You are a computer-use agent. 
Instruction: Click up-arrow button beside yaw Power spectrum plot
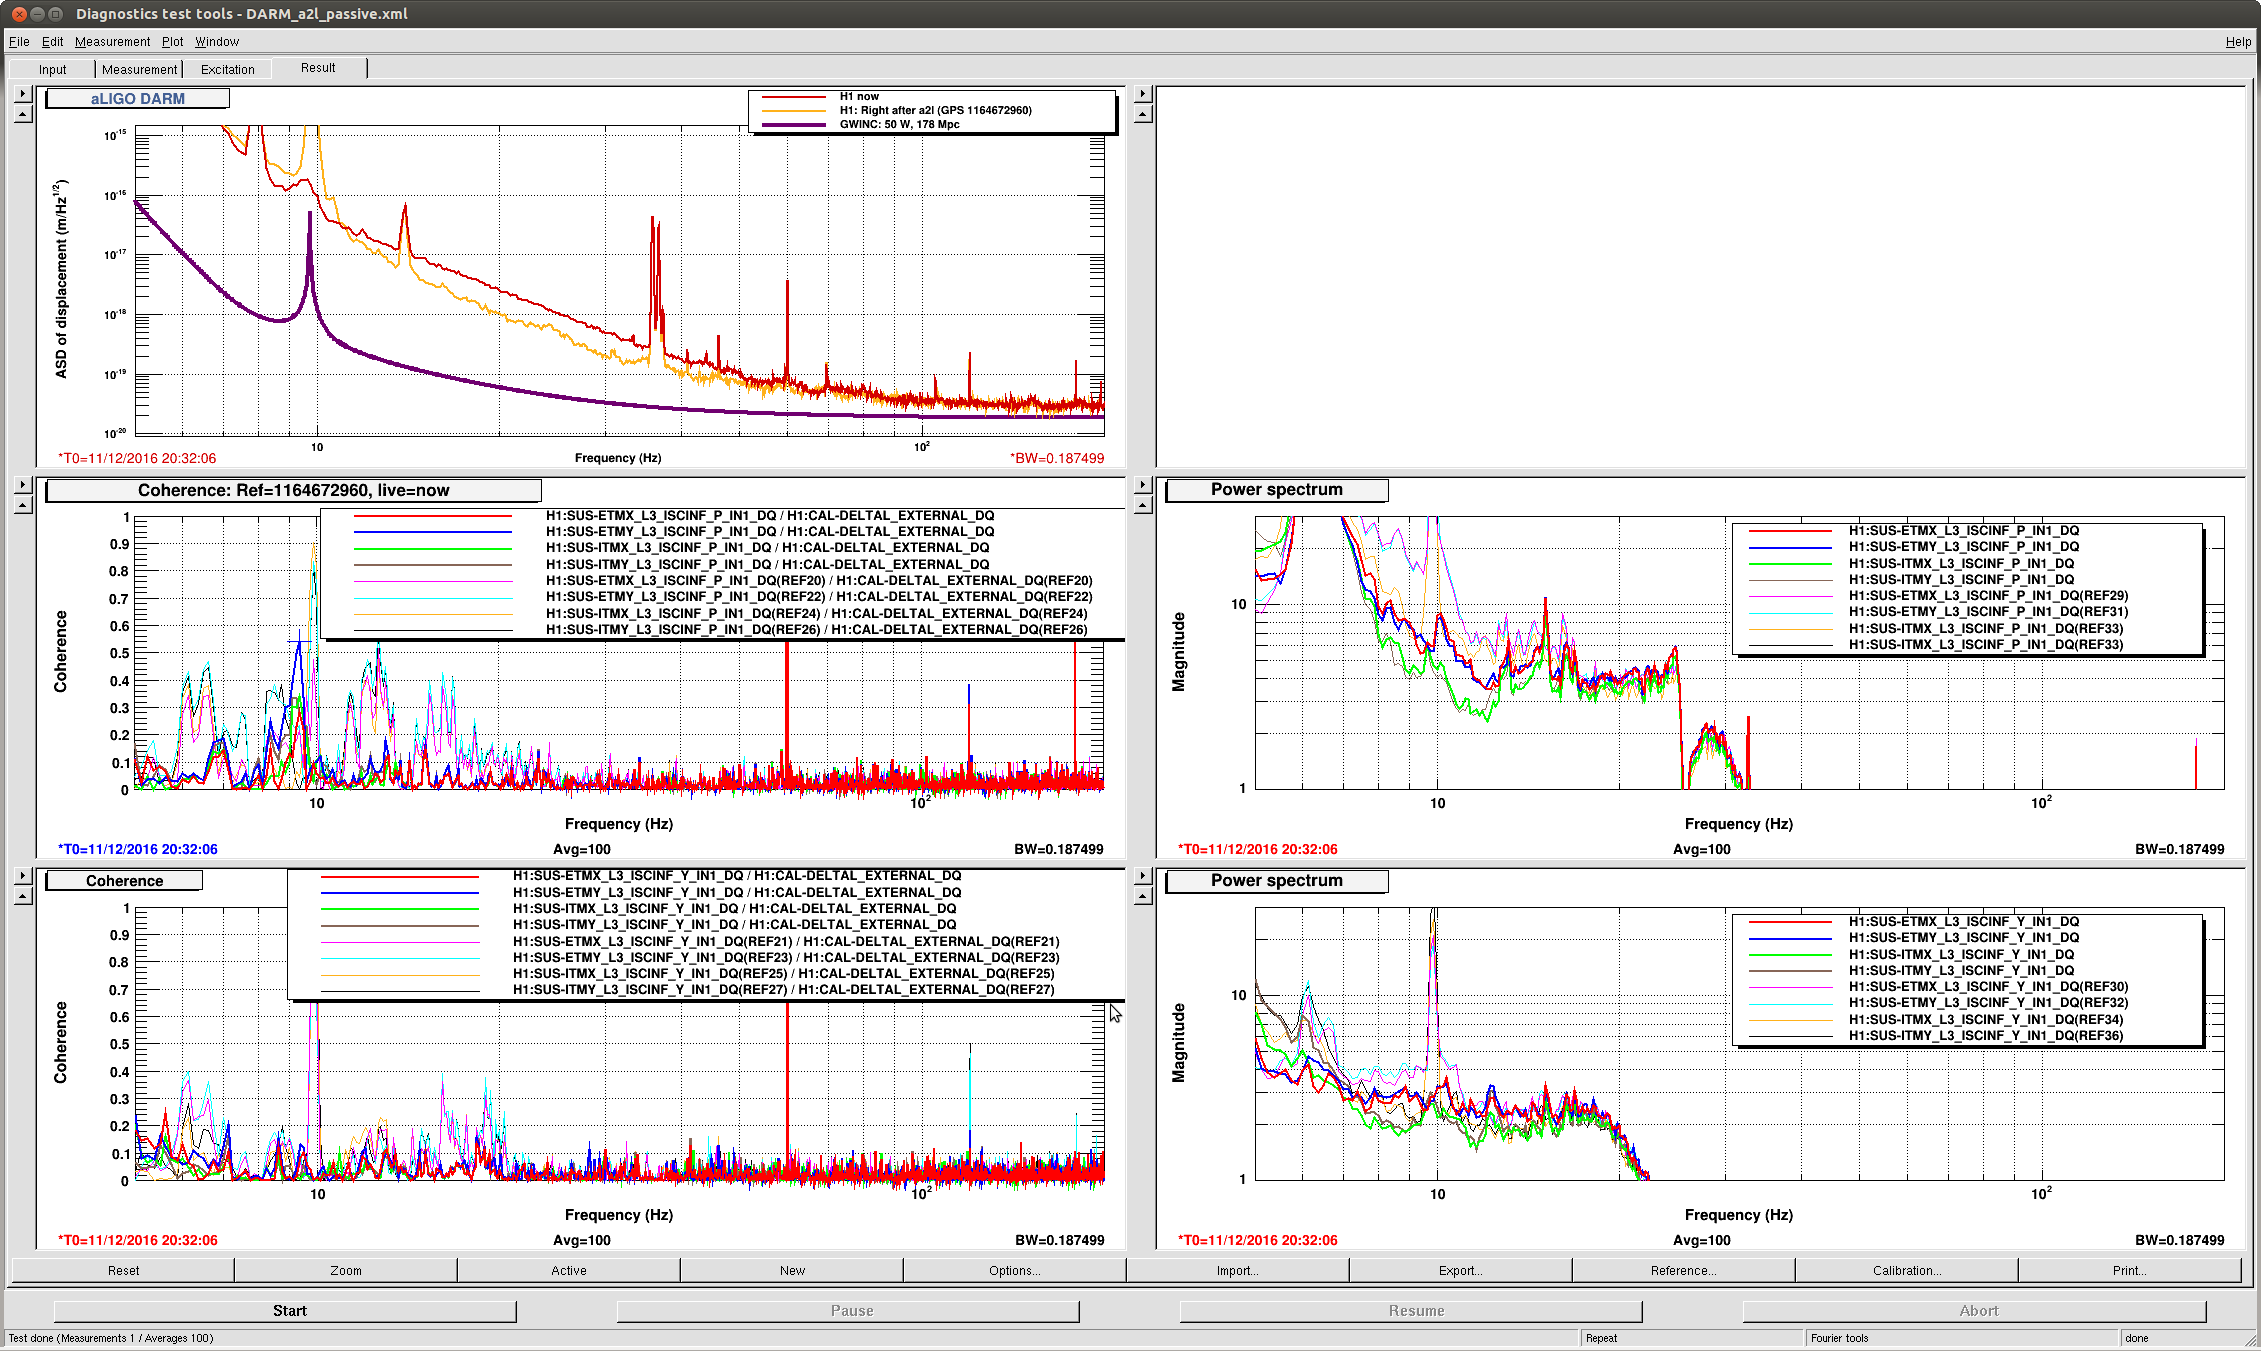(x=1143, y=896)
